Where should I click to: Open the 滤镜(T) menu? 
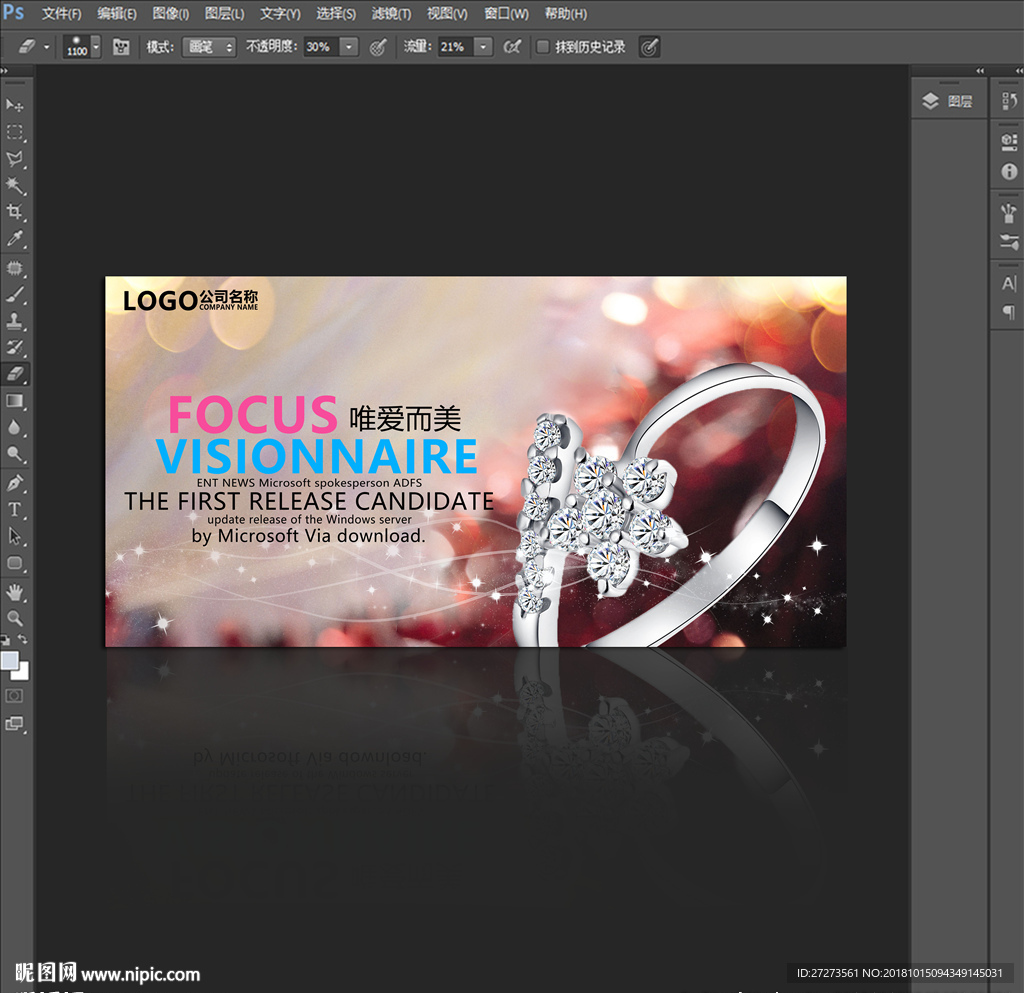391,14
